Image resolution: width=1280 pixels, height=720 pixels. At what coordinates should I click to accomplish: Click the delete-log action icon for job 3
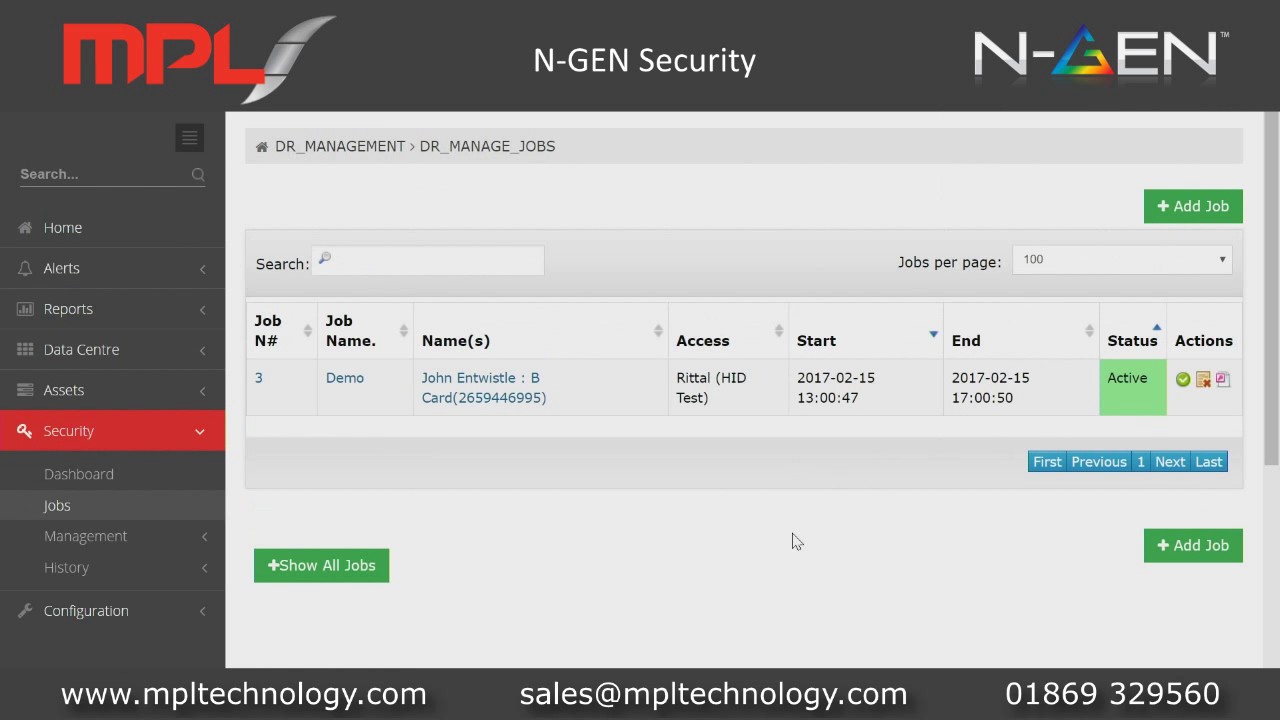pos(1203,379)
